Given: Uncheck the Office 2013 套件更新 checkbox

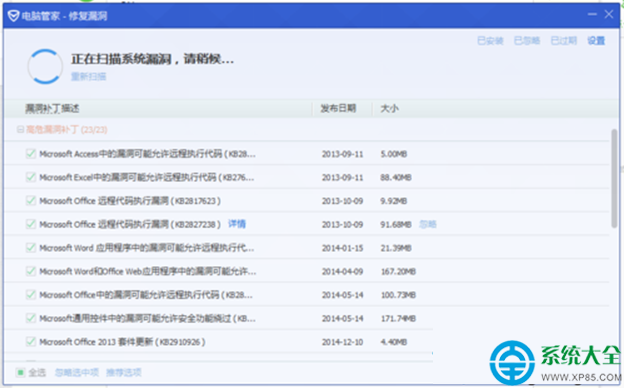Looking at the screenshot, I should pos(31,341).
